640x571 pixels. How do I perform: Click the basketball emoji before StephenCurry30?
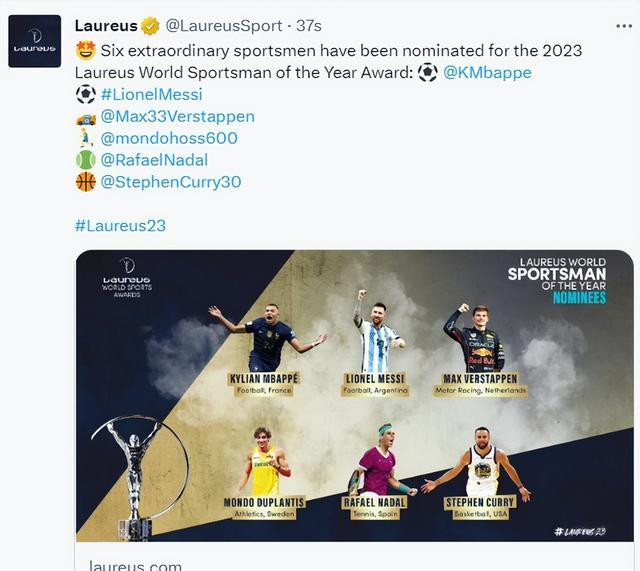[x=86, y=182]
